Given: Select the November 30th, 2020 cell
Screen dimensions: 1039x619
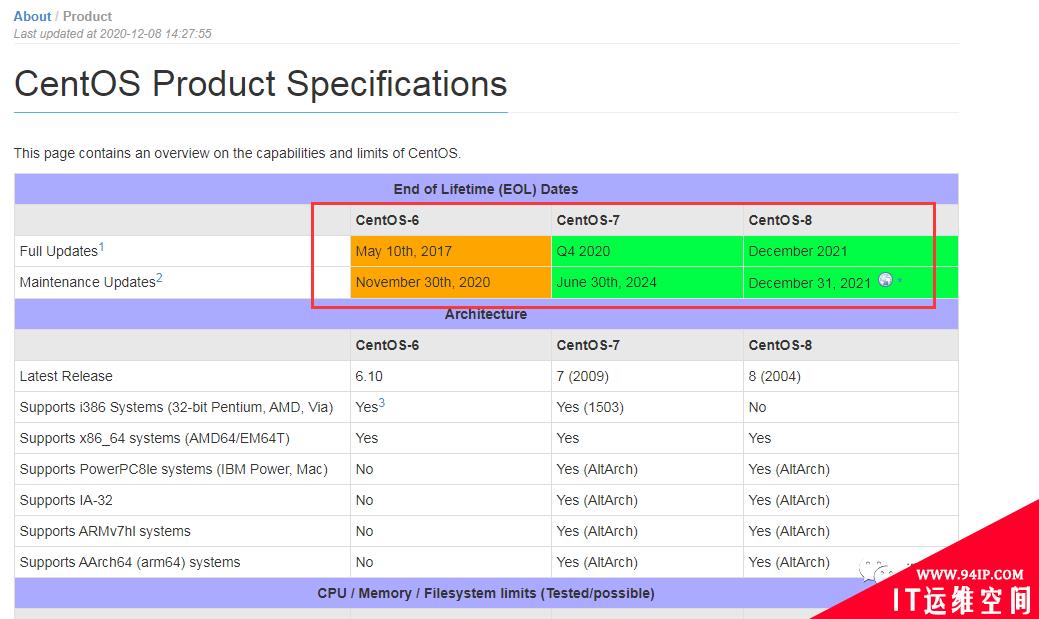Looking at the screenshot, I should pos(451,282).
